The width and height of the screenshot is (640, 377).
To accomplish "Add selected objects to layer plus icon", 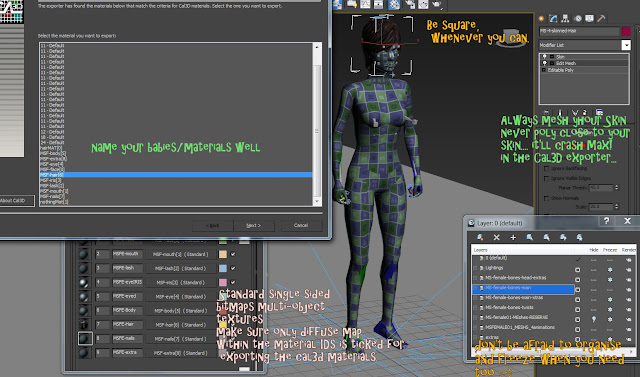I will pos(513,237).
